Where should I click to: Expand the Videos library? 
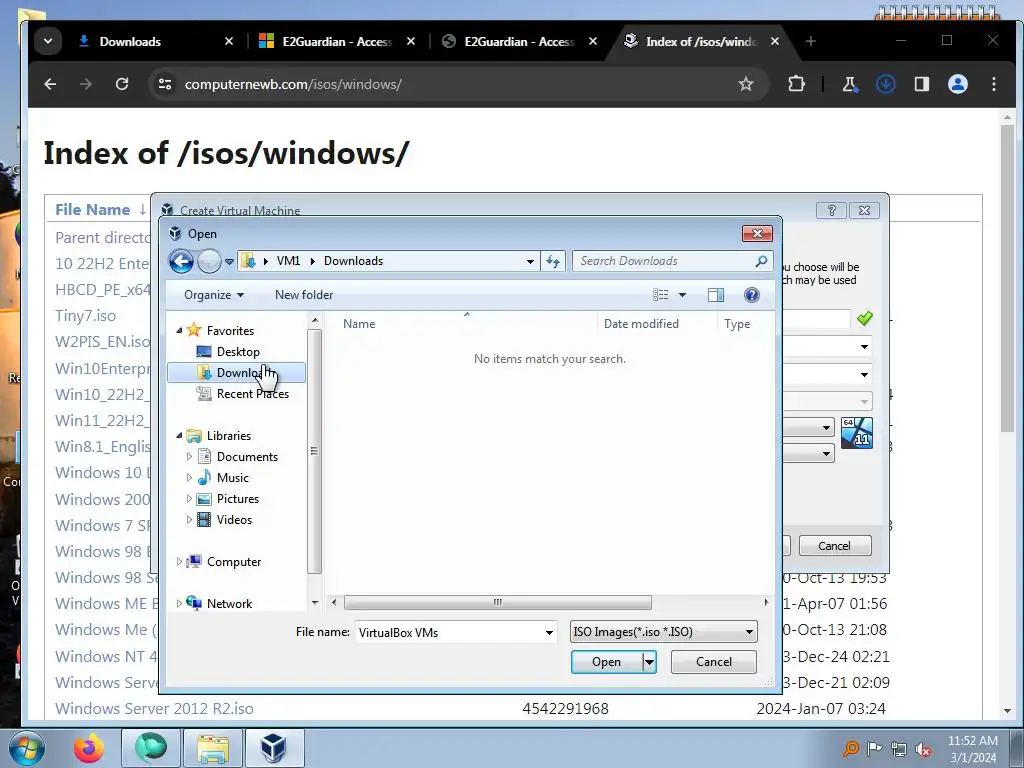[189, 520]
